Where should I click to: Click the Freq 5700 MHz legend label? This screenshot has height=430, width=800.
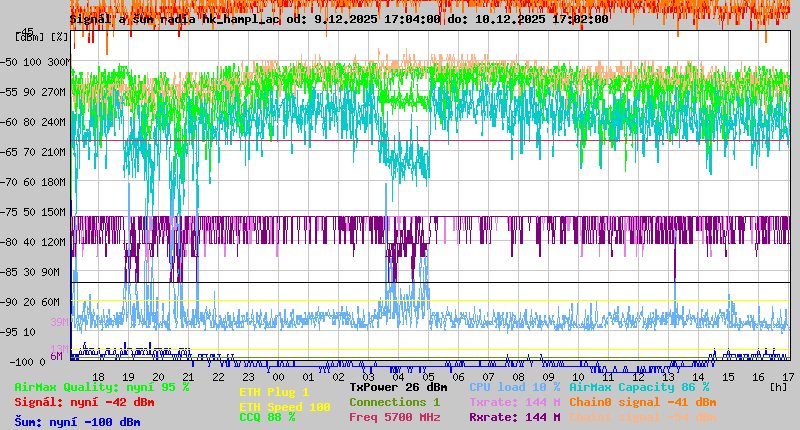coord(394,417)
